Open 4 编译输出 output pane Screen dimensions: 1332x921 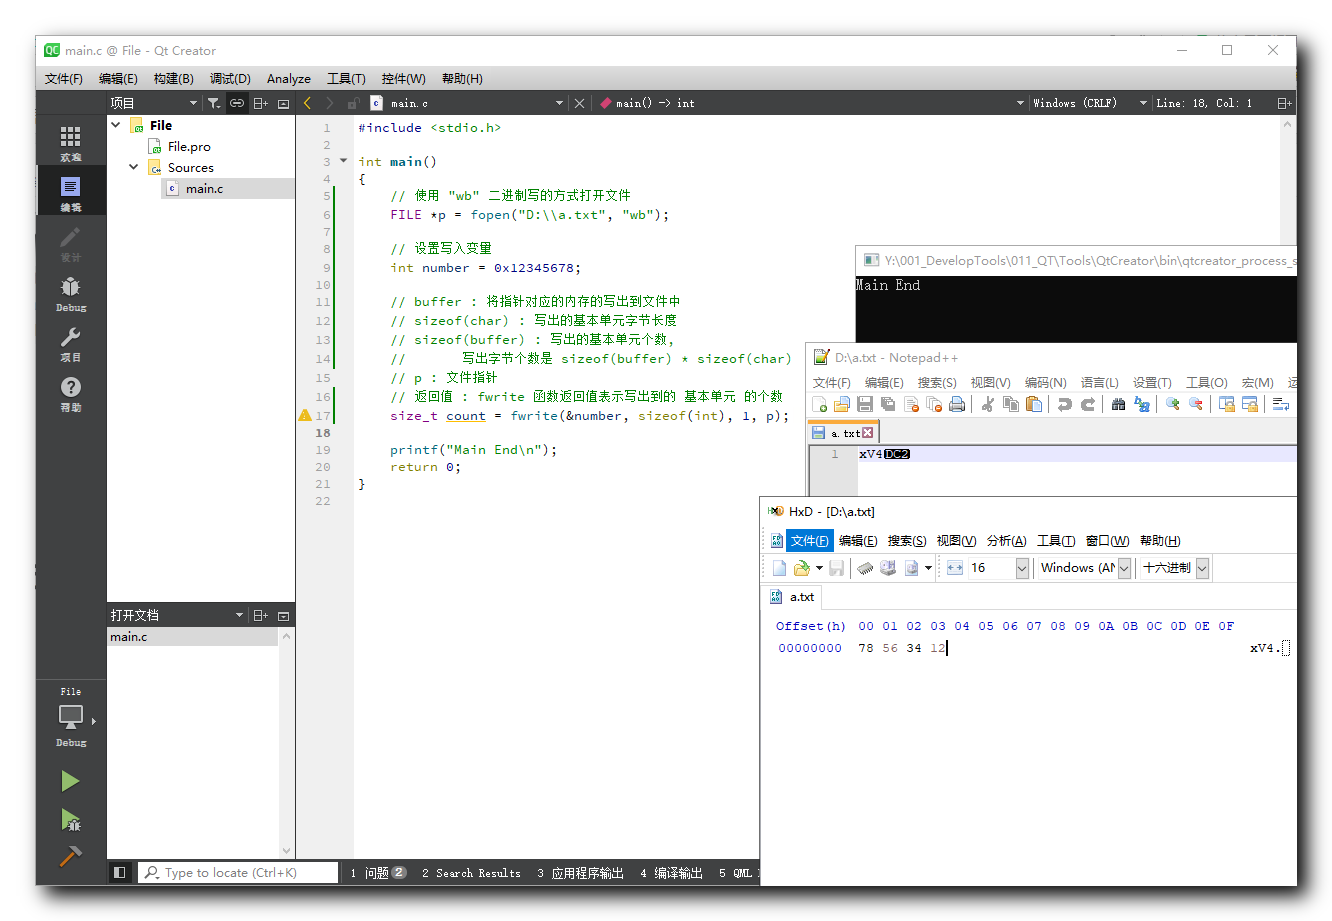pos(672,873)
